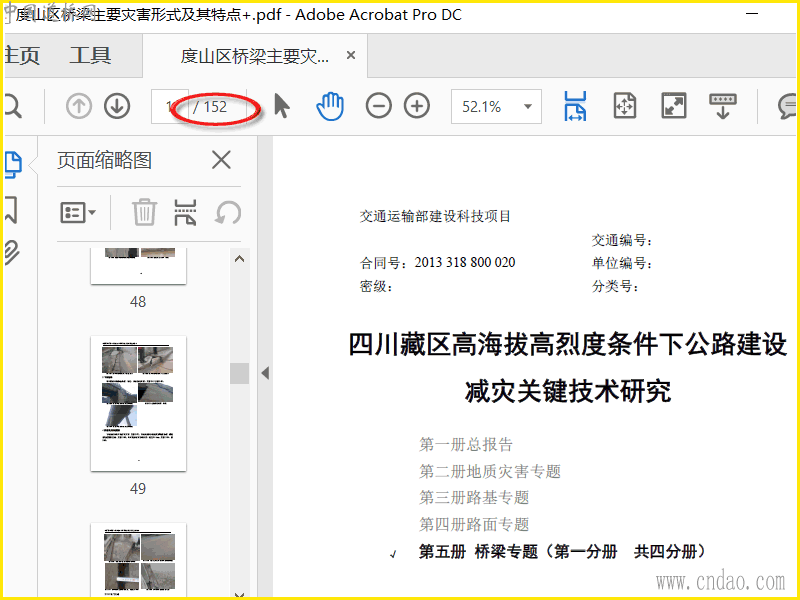The image size is (800, 600).
Task: Click the contract number 2013 318 800 020
Action: point(465,262)
